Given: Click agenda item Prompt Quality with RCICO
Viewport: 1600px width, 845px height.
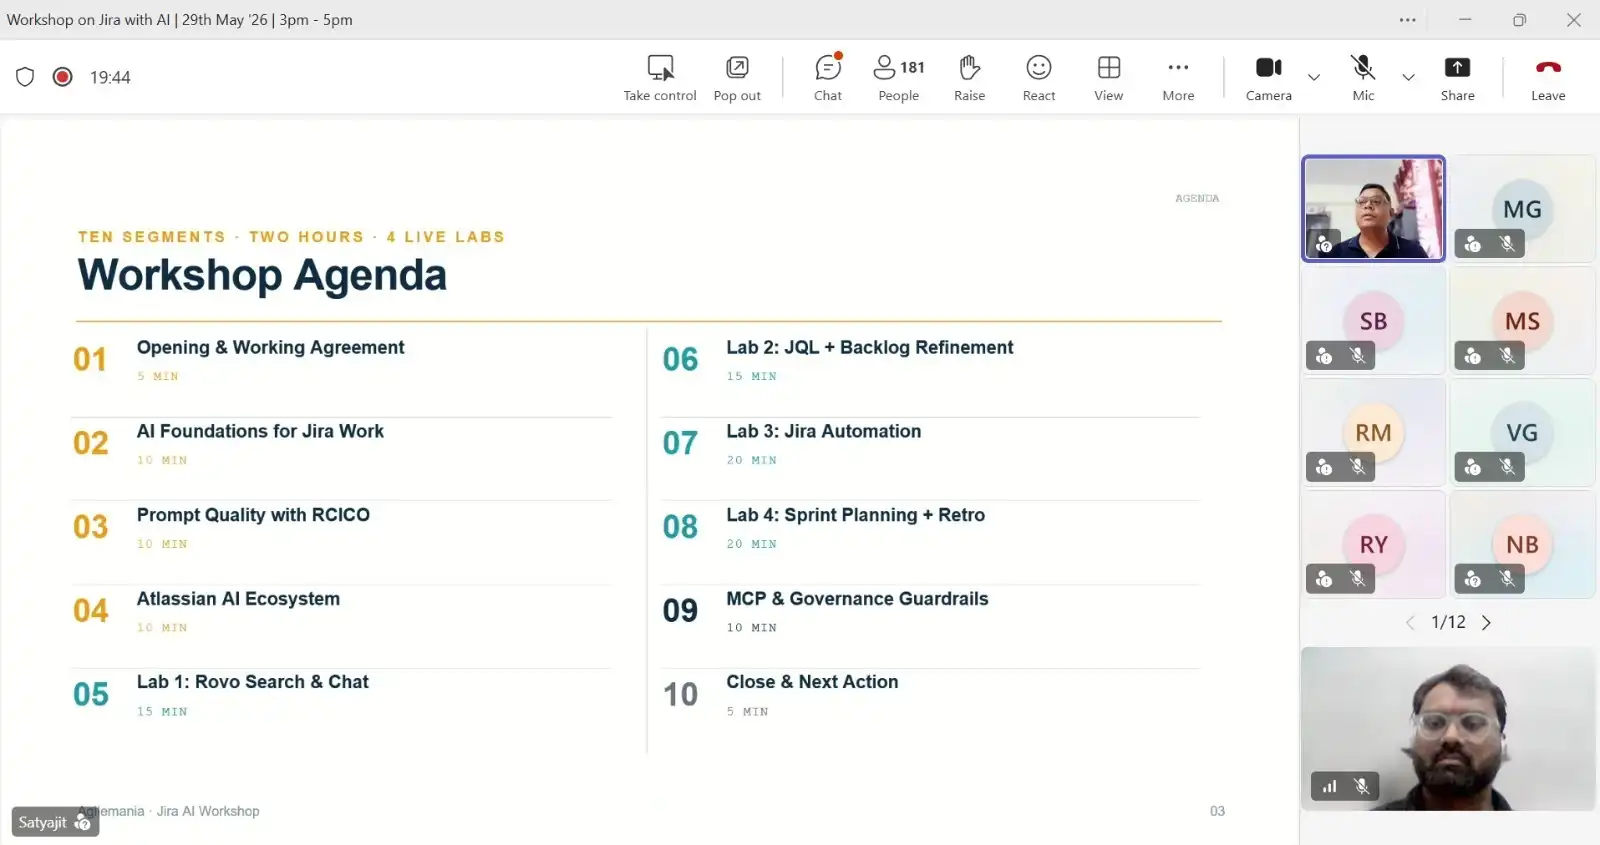Looking at the screenshot, I should pos(253,515).
